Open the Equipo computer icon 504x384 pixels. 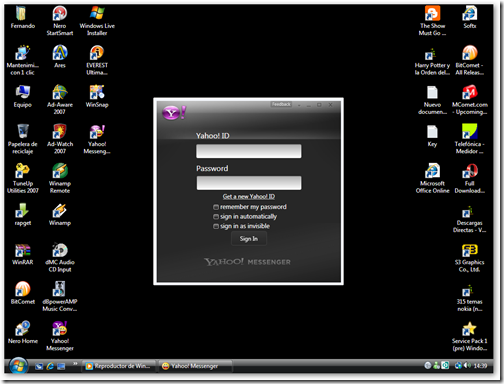(x=22, y=96)
